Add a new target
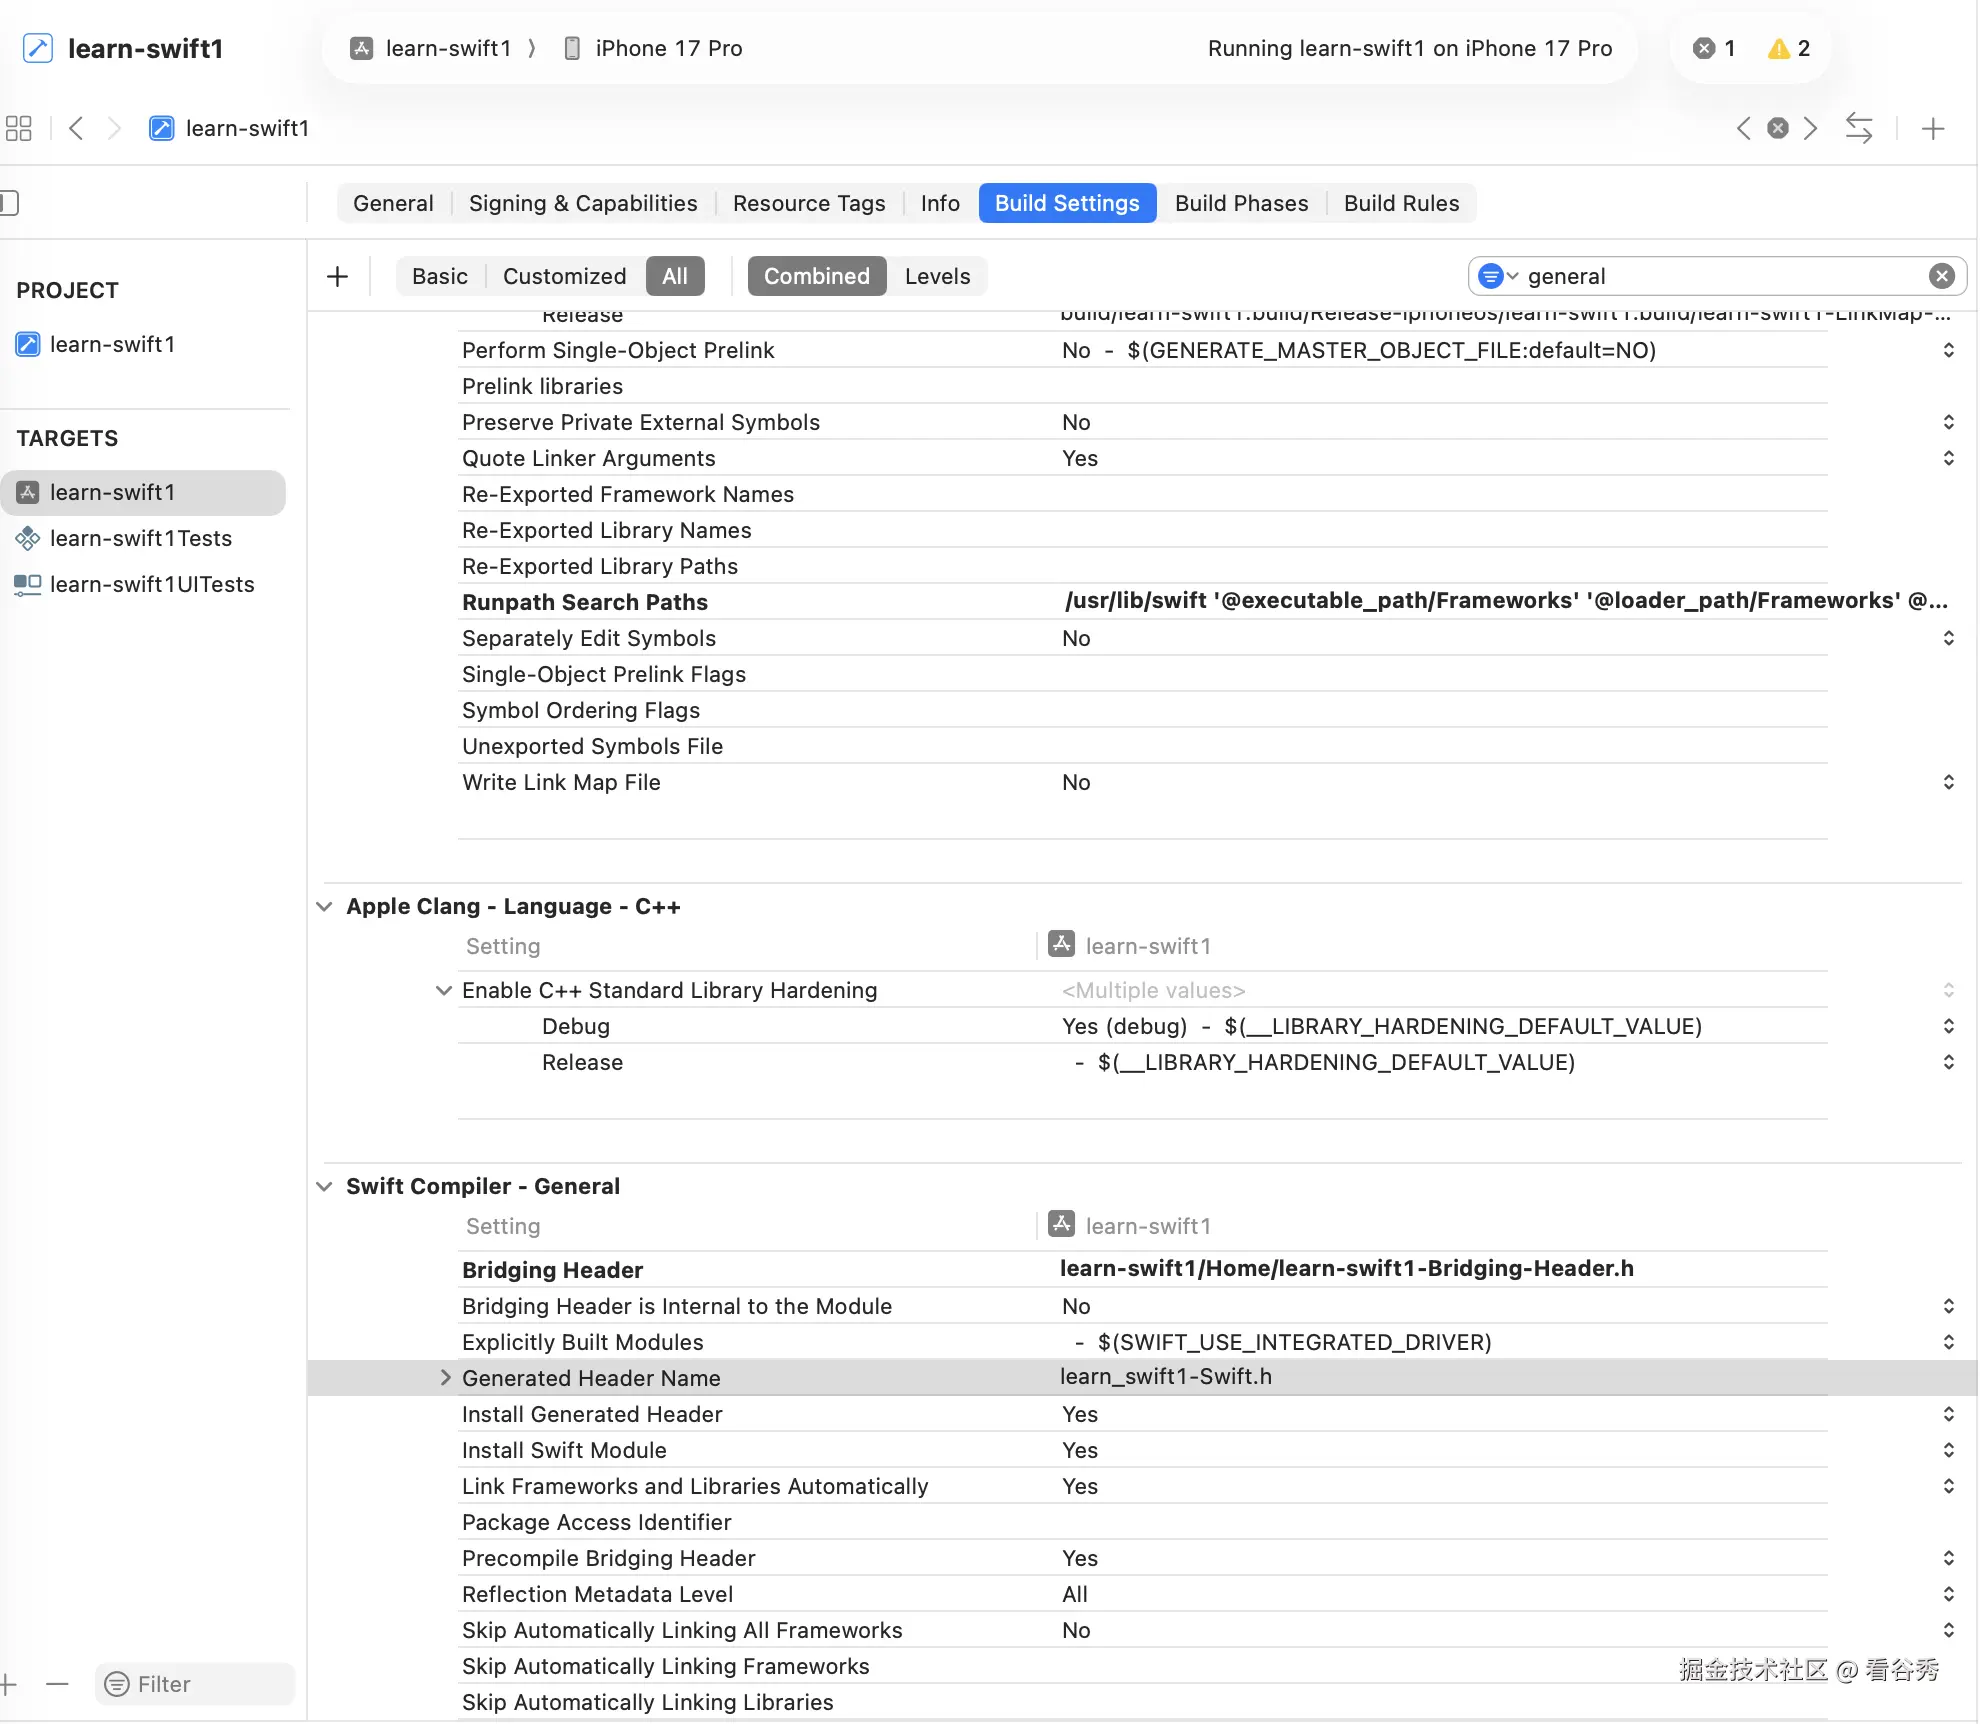Image resolution: width=1980 pixels, height=1724 pixels. tap(8, 1684)
